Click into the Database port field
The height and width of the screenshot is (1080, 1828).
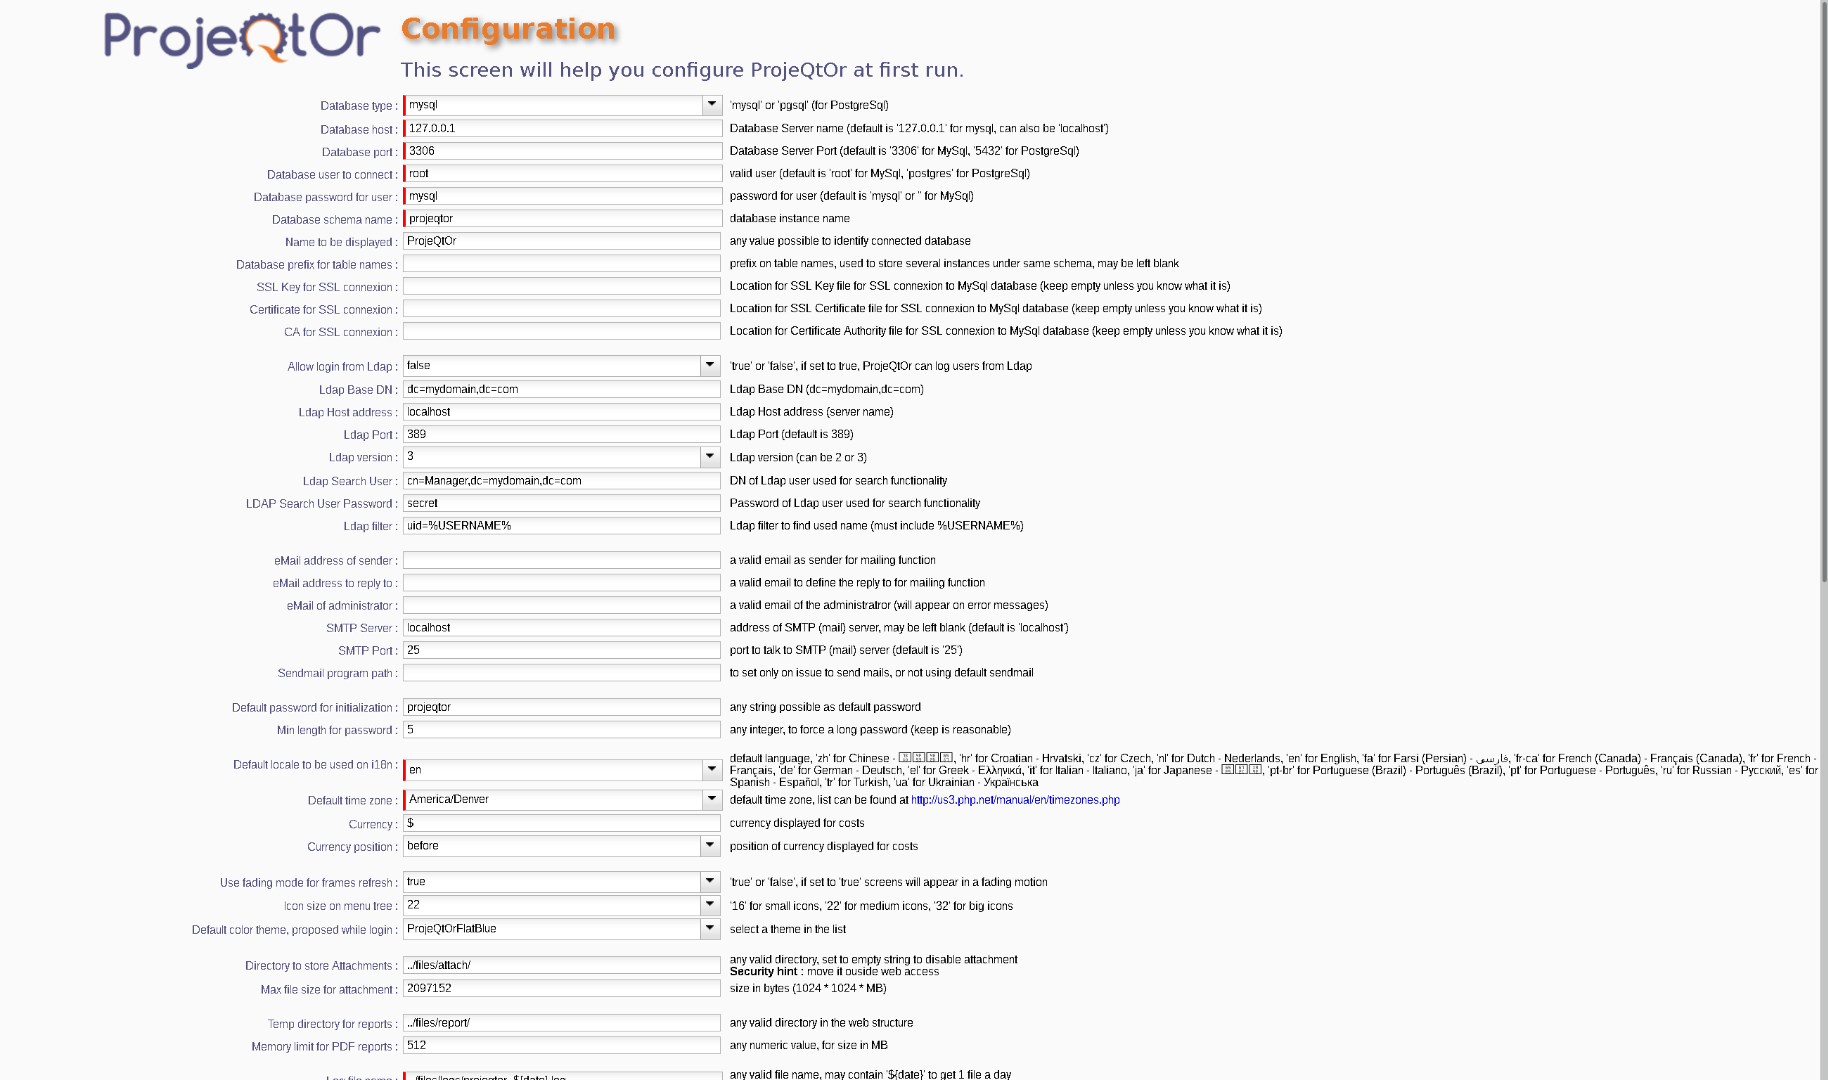(x=563, y=152)
